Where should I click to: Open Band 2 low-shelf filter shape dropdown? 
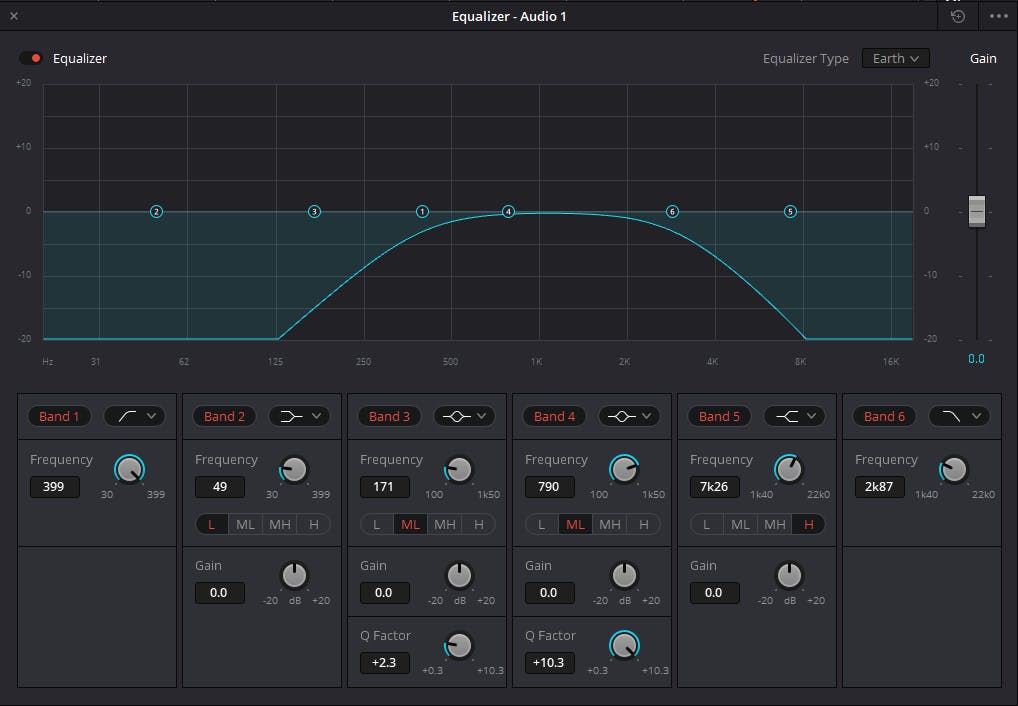(x=300, y=416)
